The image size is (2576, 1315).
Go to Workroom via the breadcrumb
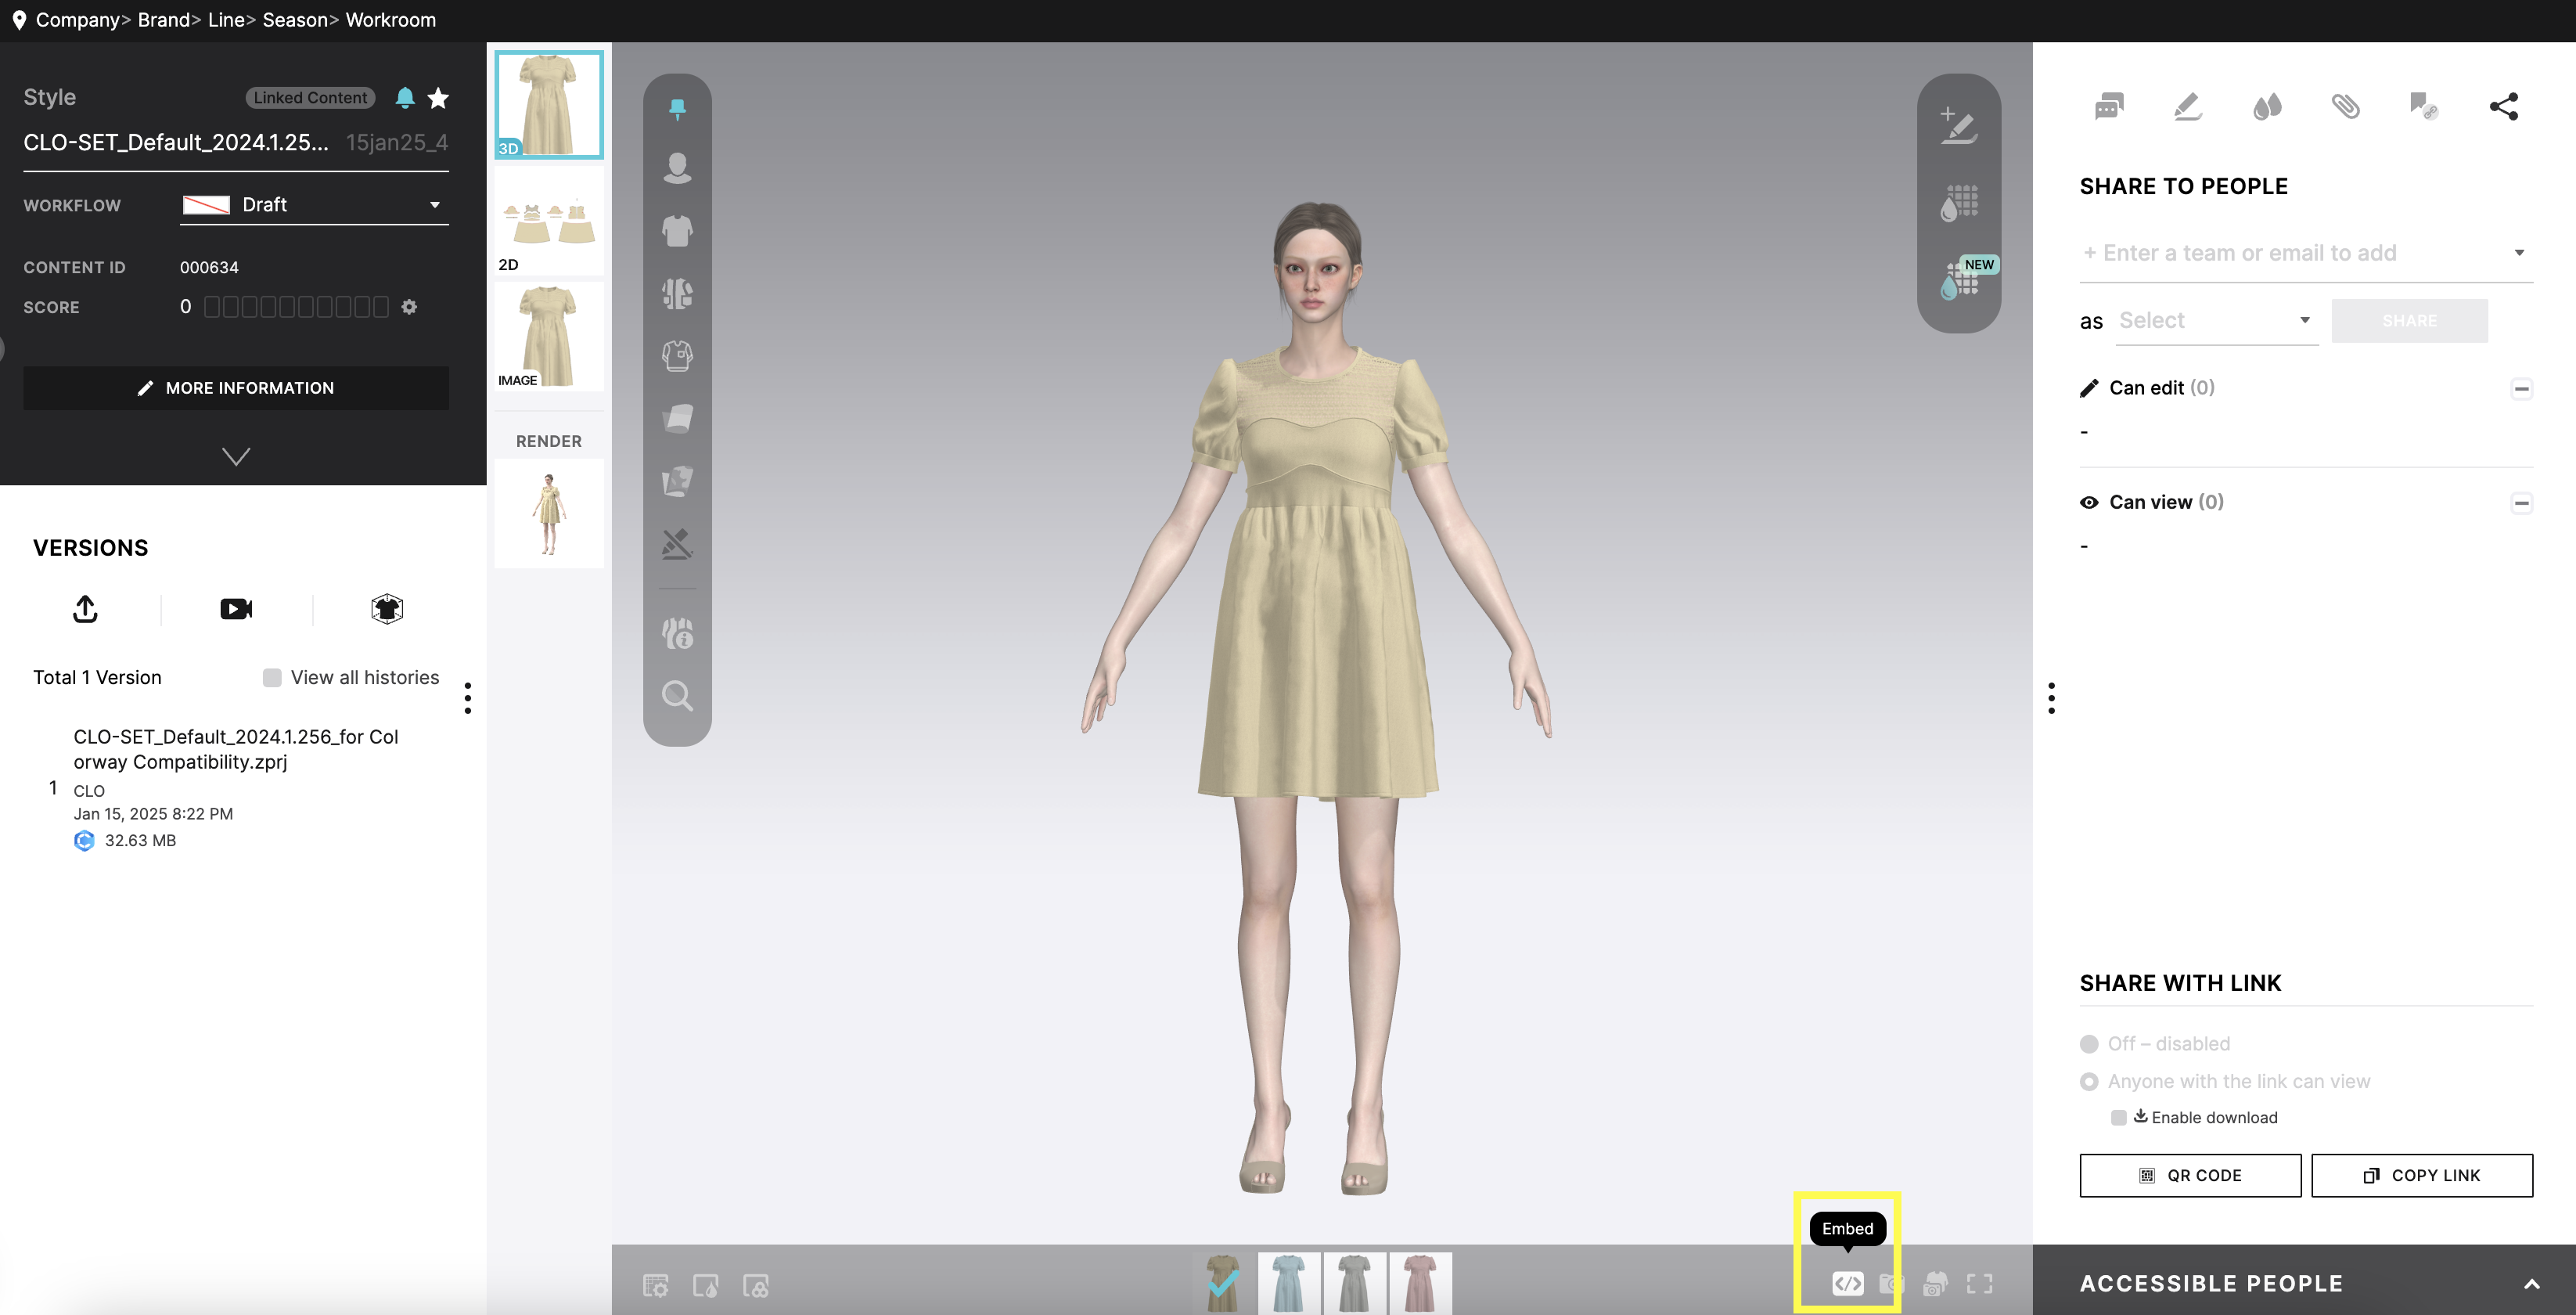[390, 20]
